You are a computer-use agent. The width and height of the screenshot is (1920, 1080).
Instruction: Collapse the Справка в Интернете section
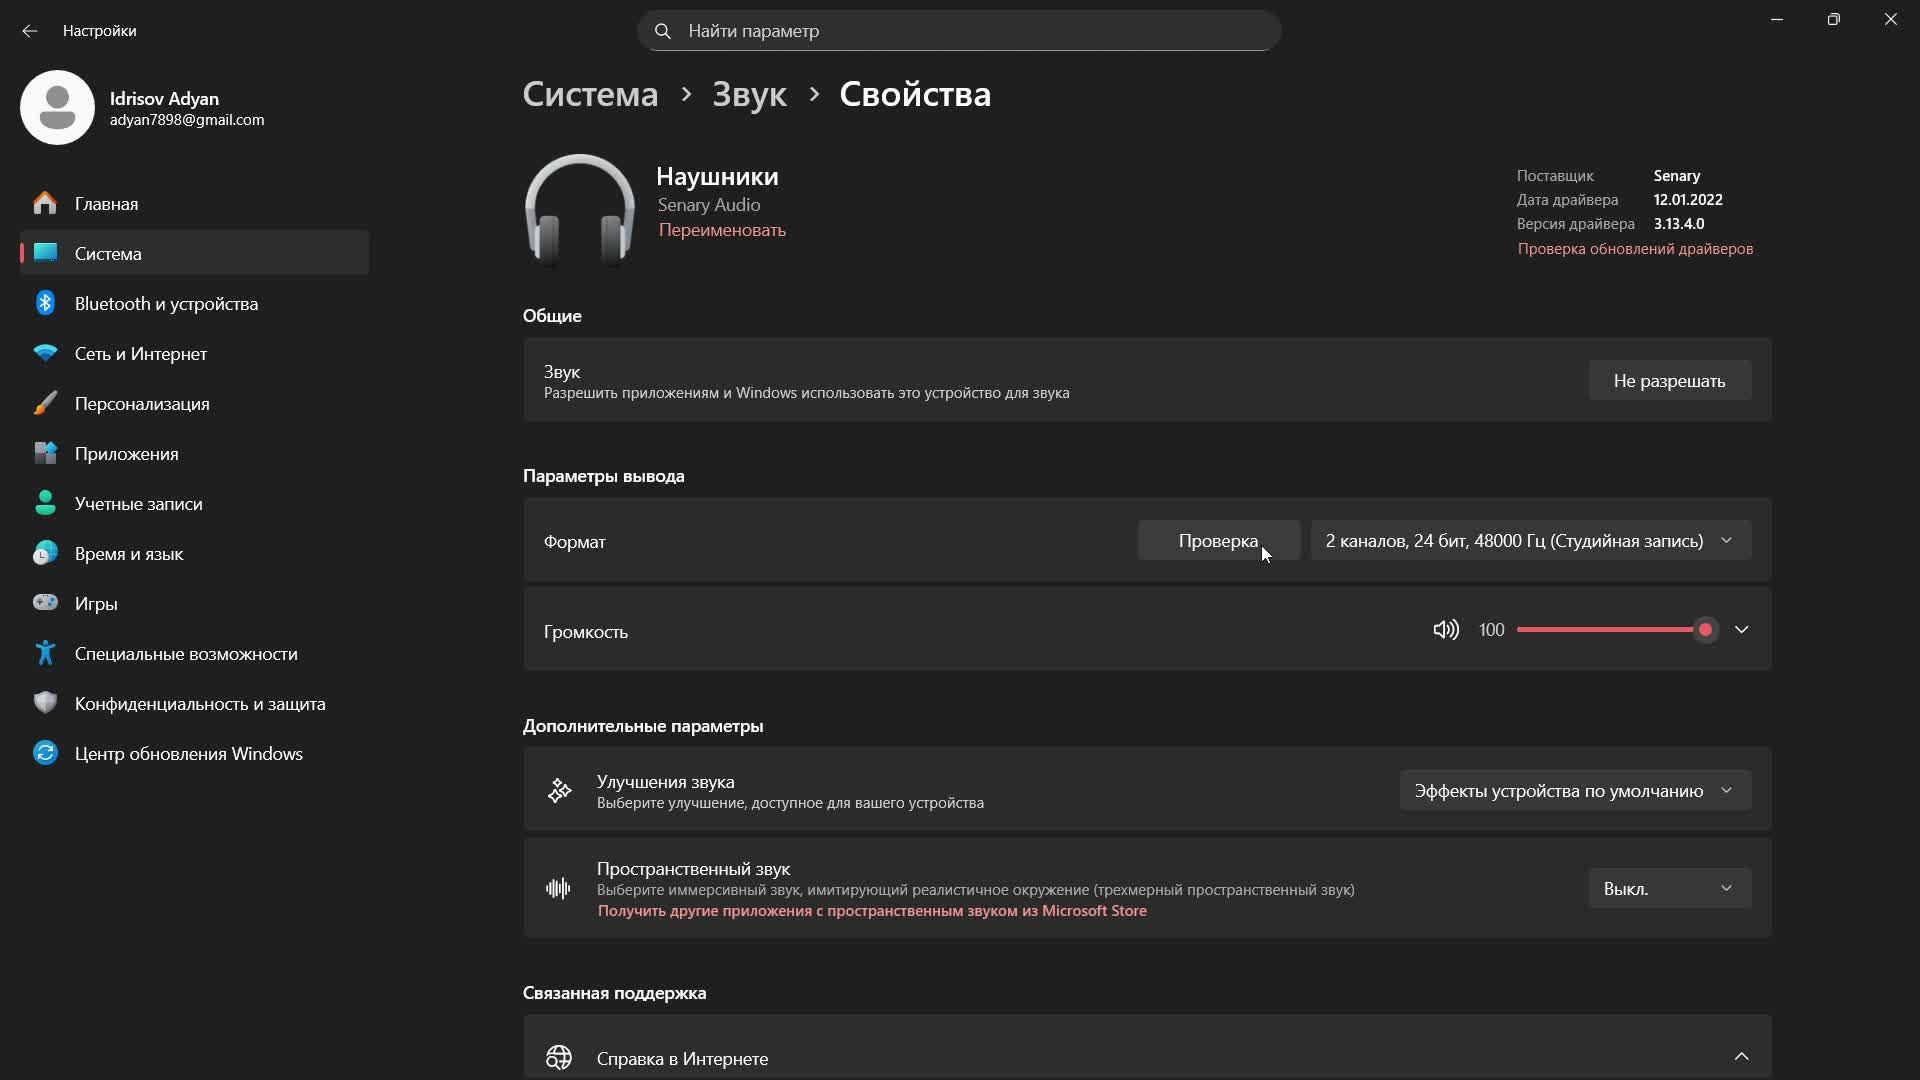tap(1741, 1057)
